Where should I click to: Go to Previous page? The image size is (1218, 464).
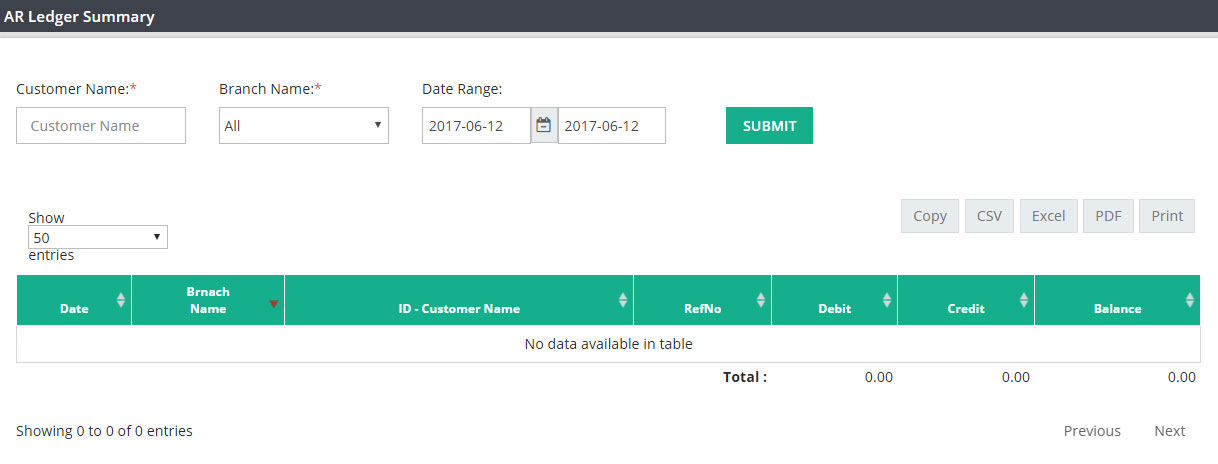pyautogui.click(x=1092, y=431)
